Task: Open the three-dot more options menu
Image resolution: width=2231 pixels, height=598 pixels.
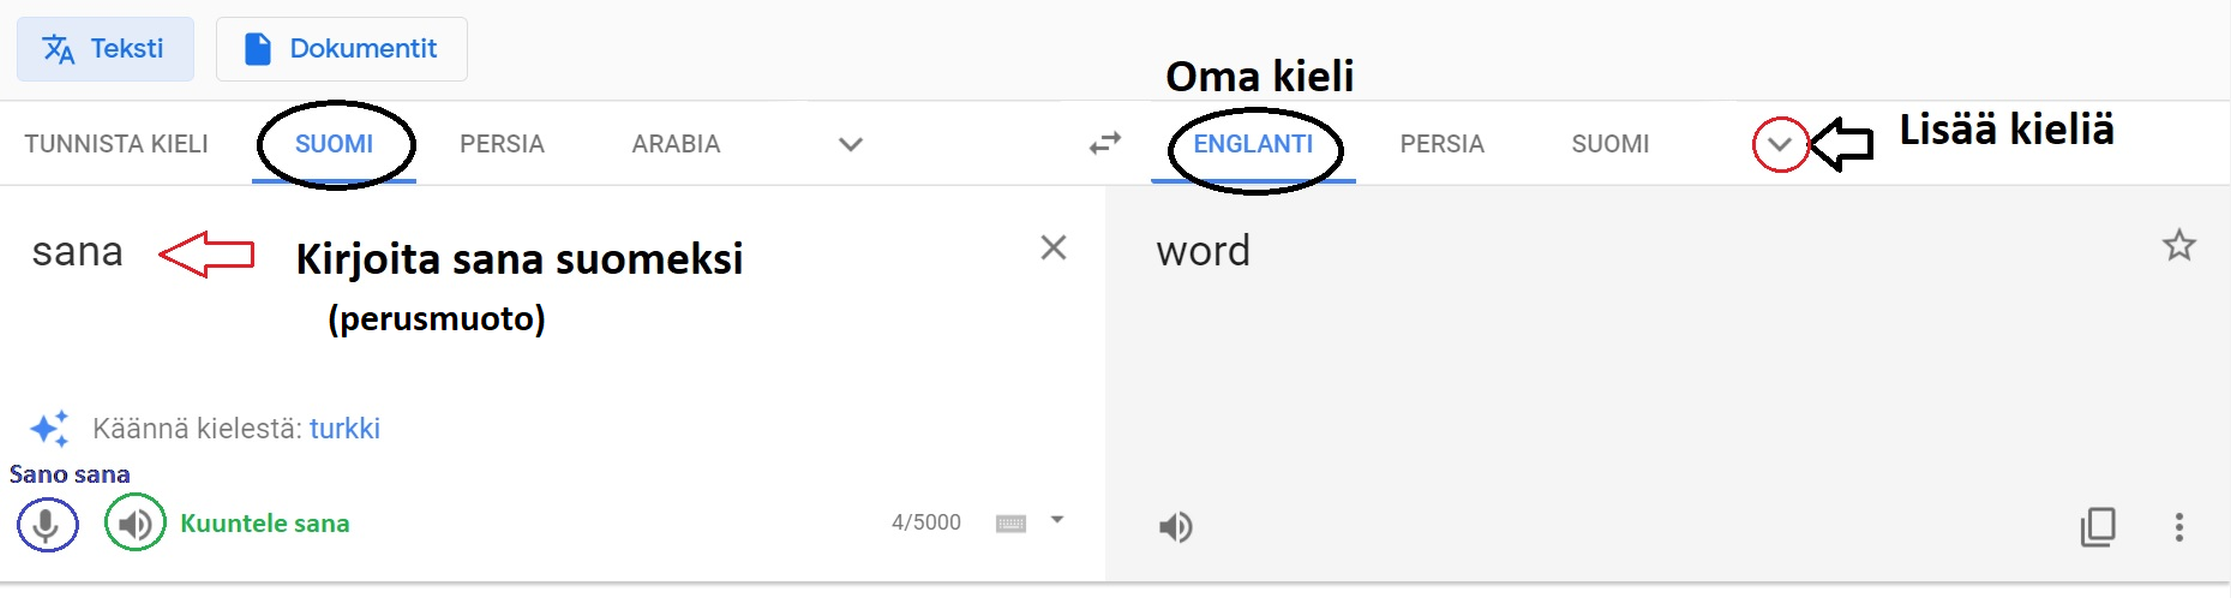Action: (2179, 527)
